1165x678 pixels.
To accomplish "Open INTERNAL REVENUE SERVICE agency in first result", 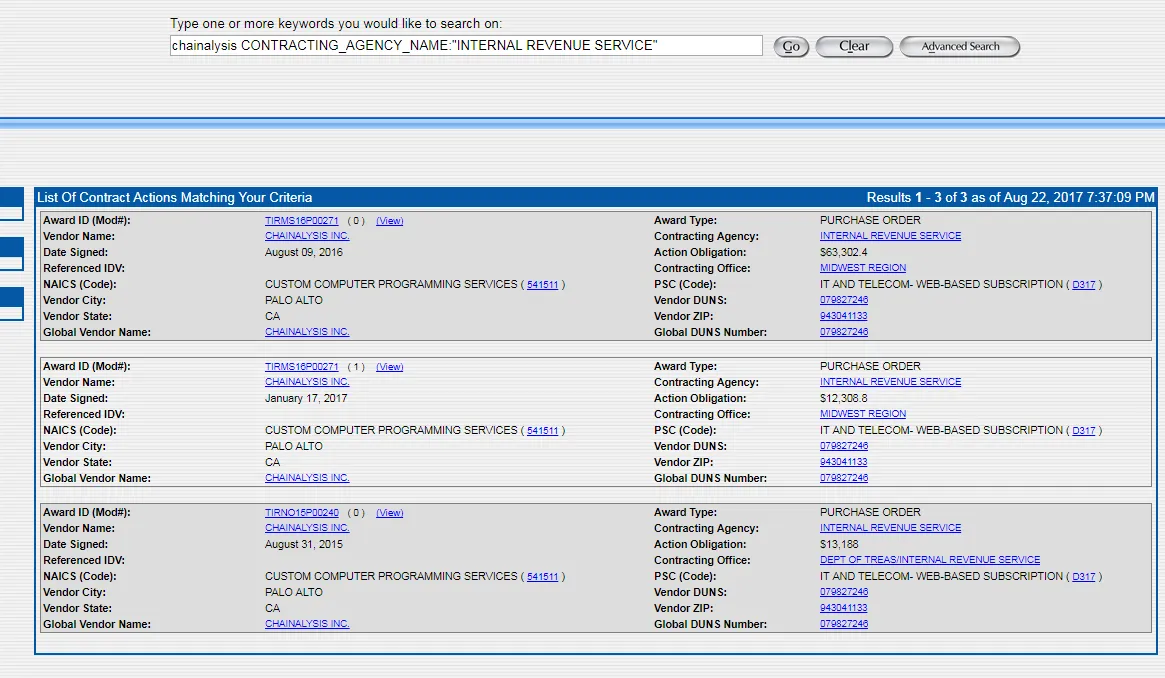I will [x=890, y=236].
